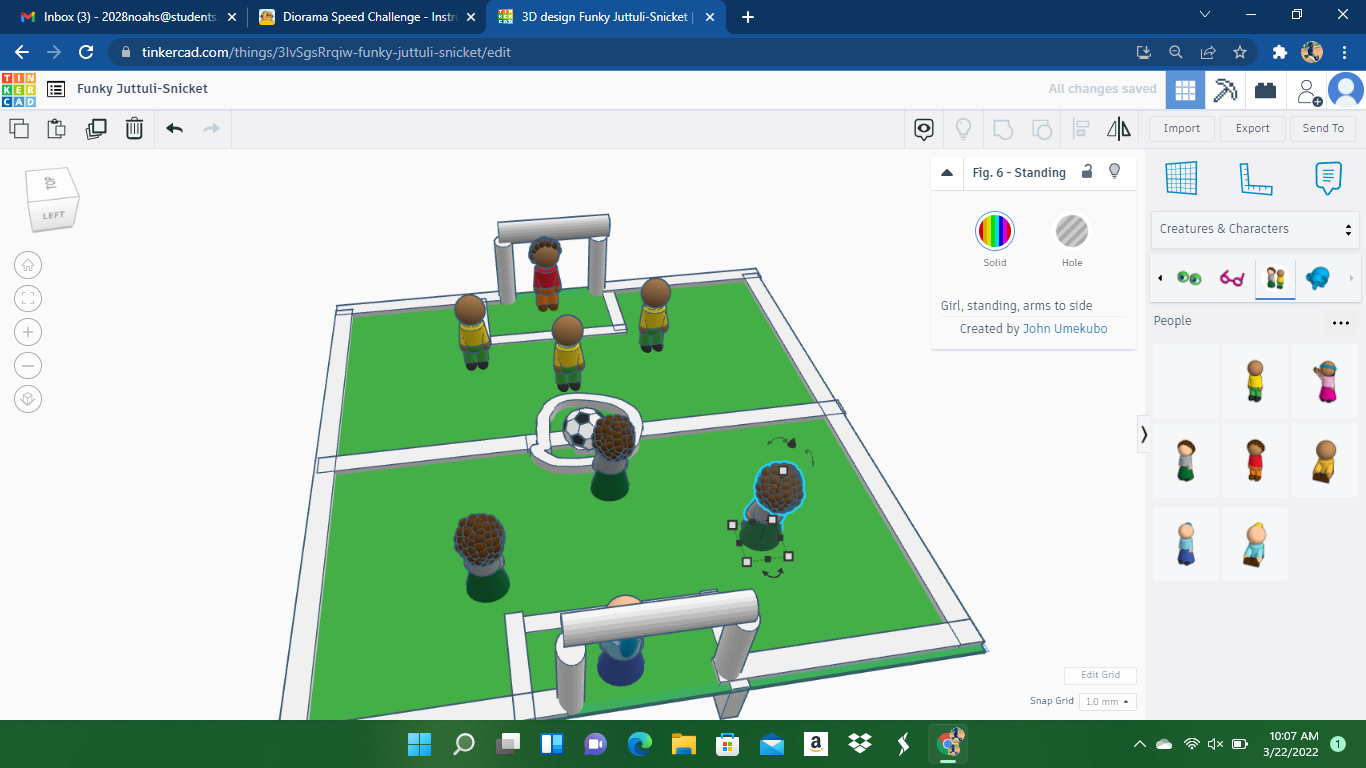The image size is (1366, 768).
Task: Open the Creatures & Characters dropdown
Action: (1255, 229)
